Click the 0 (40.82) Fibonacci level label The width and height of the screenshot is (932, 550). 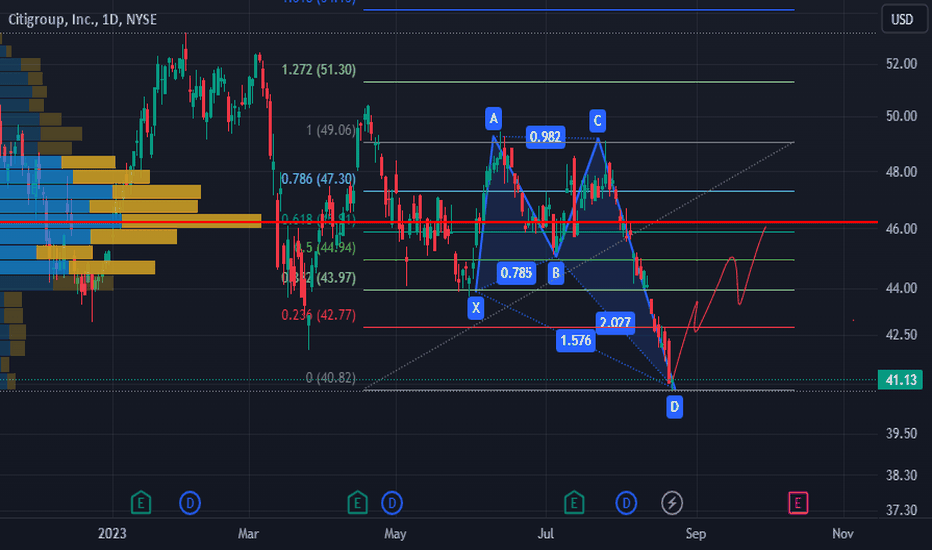coord(330,378)
